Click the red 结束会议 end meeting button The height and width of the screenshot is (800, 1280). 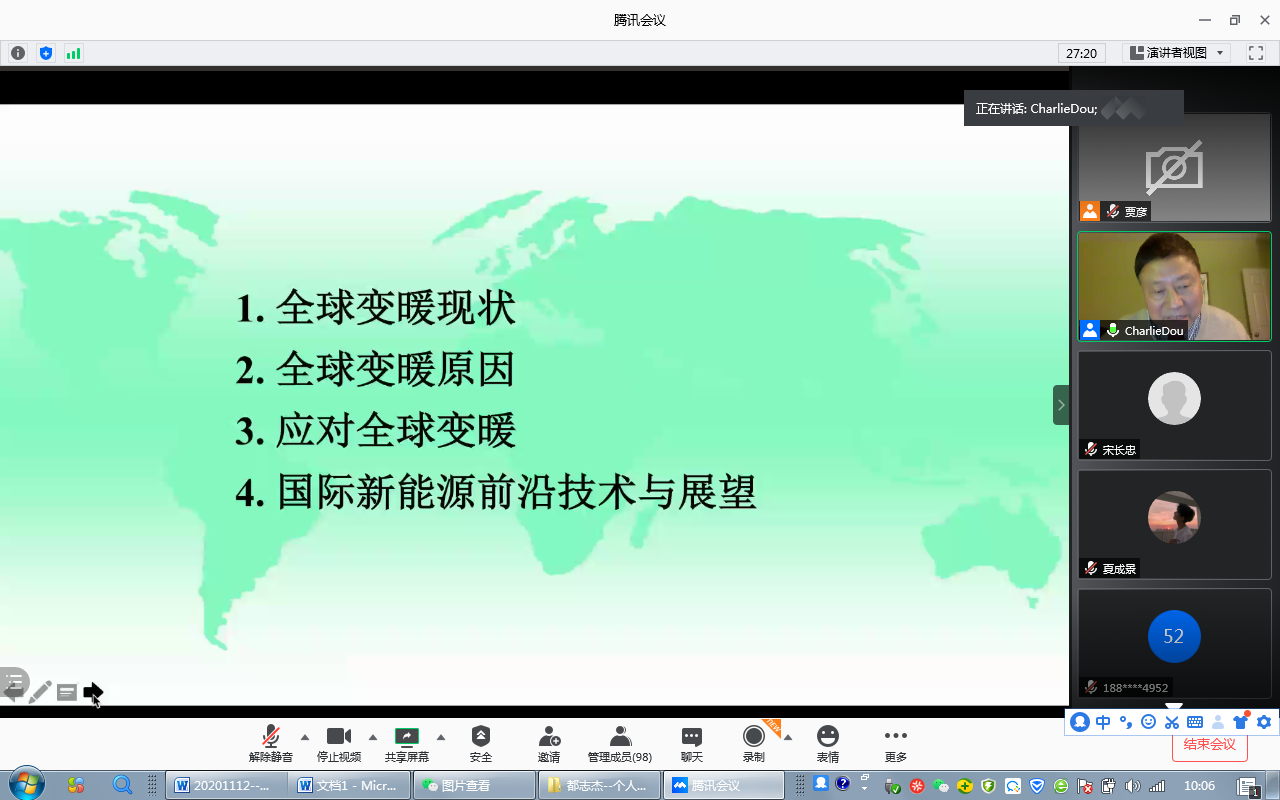click(1209, 744)
